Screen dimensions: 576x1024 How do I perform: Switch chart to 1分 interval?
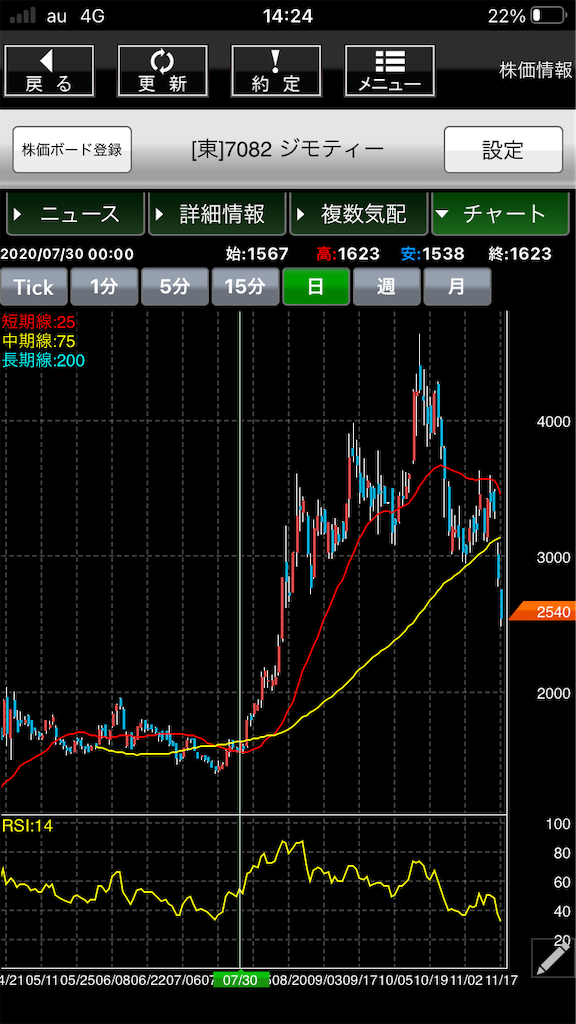[x=104, y=287]
